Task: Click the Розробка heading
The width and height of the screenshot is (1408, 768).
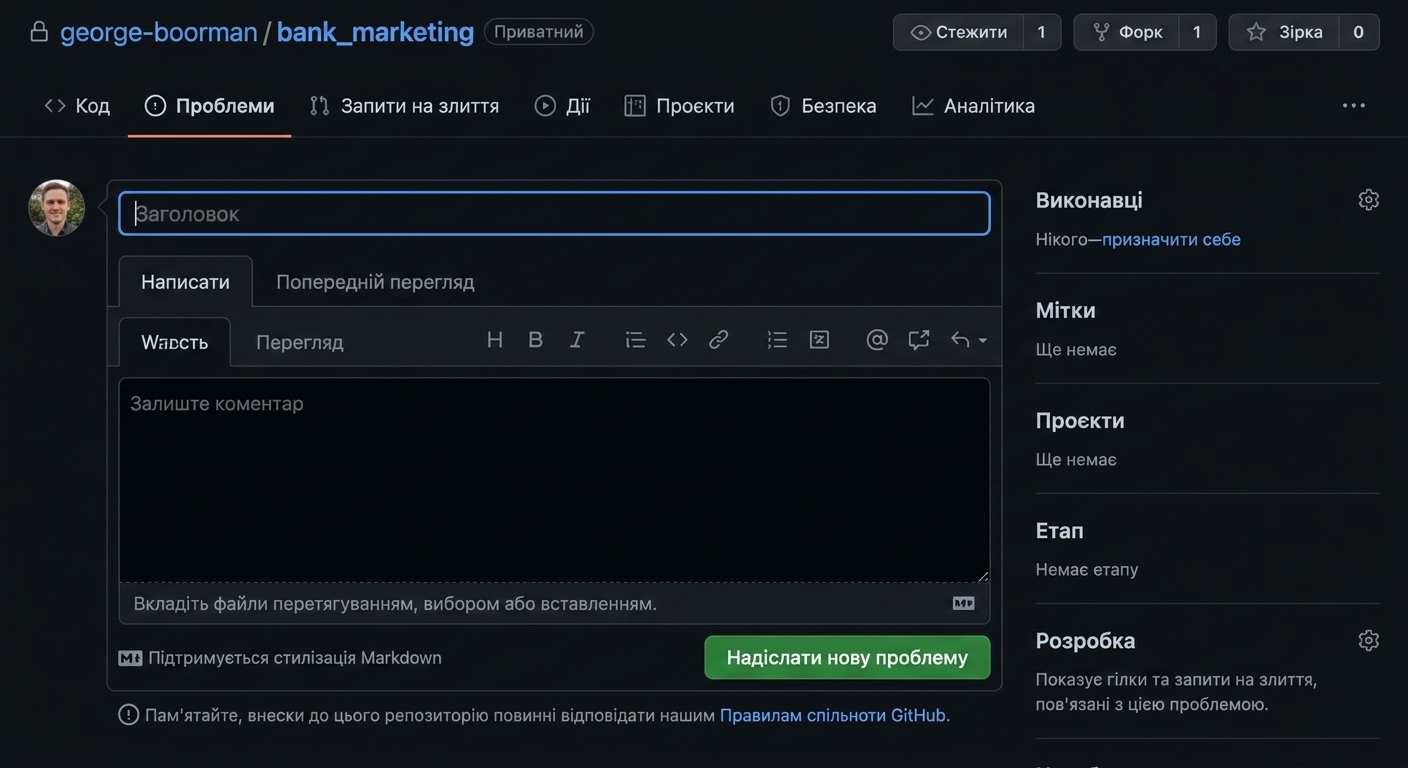Action: point(1086,640)
